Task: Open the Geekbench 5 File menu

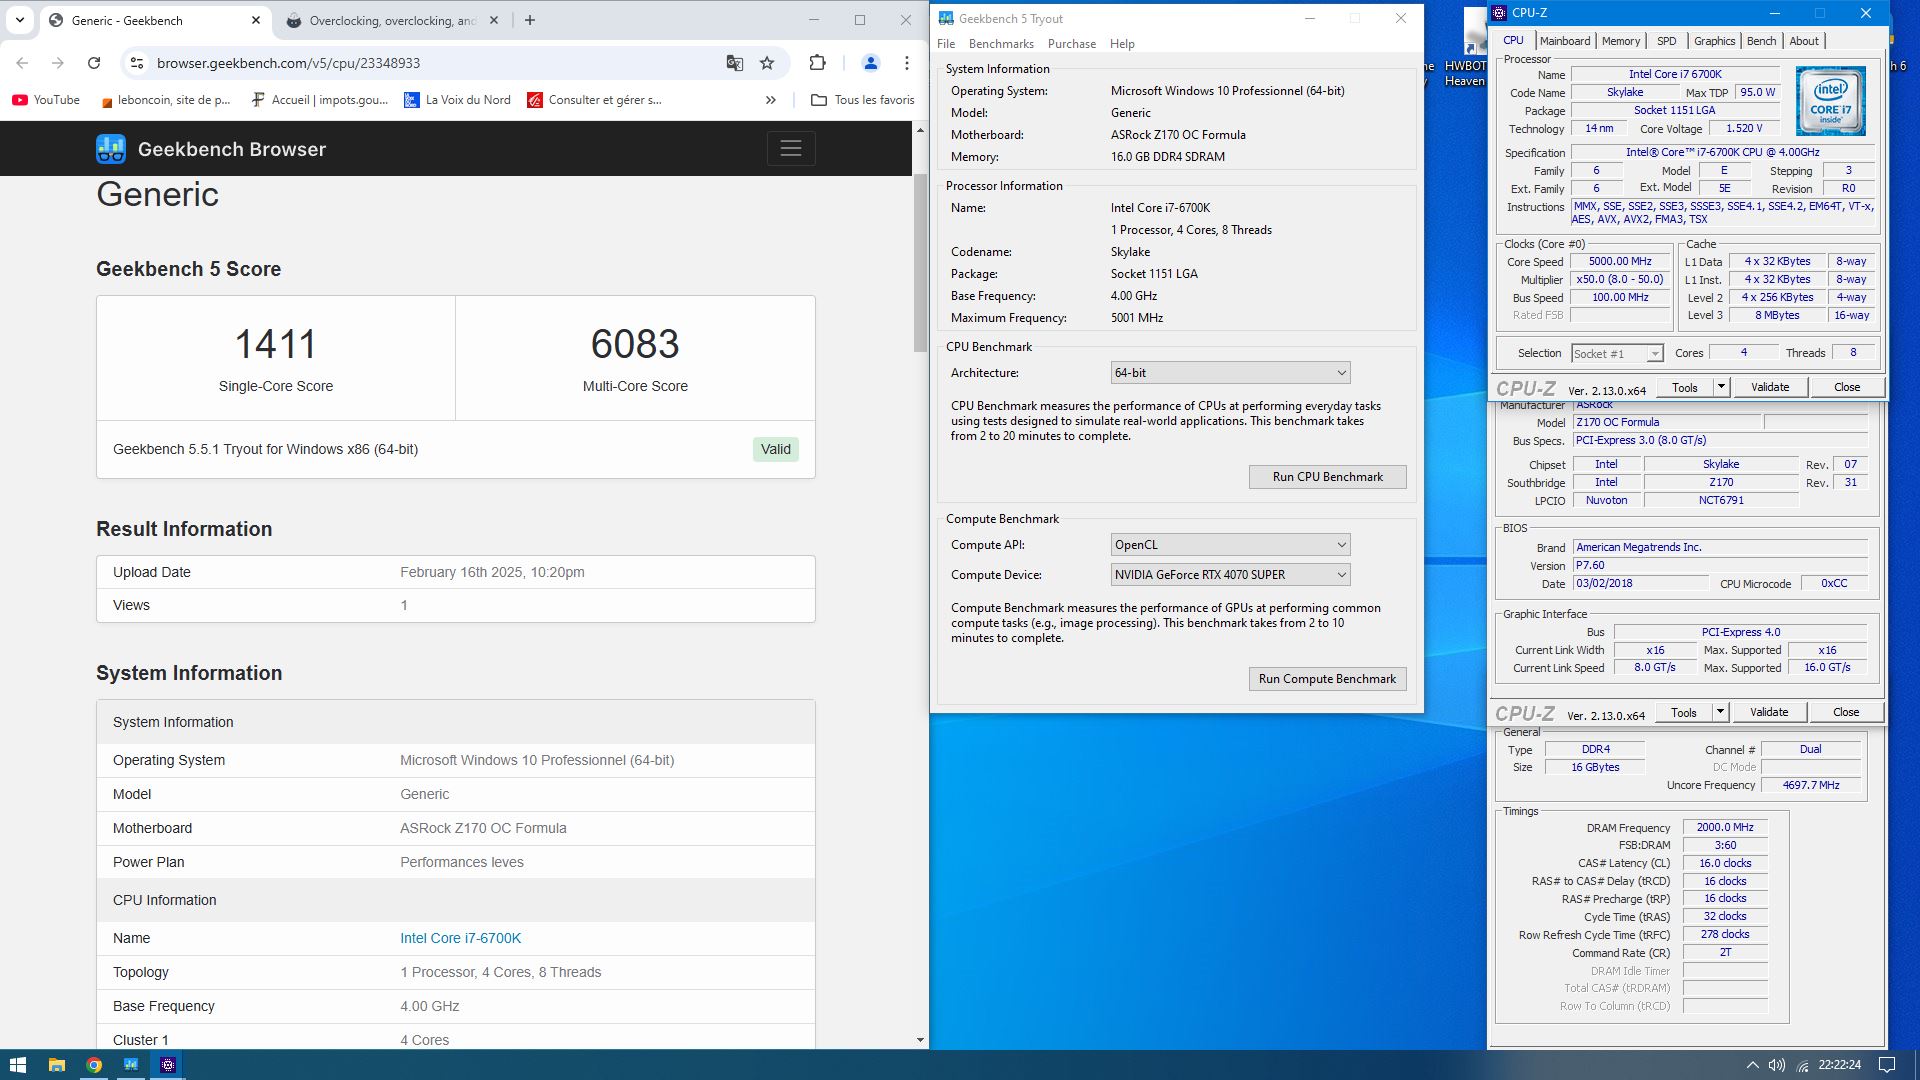Action: click(x=946, y=44)
